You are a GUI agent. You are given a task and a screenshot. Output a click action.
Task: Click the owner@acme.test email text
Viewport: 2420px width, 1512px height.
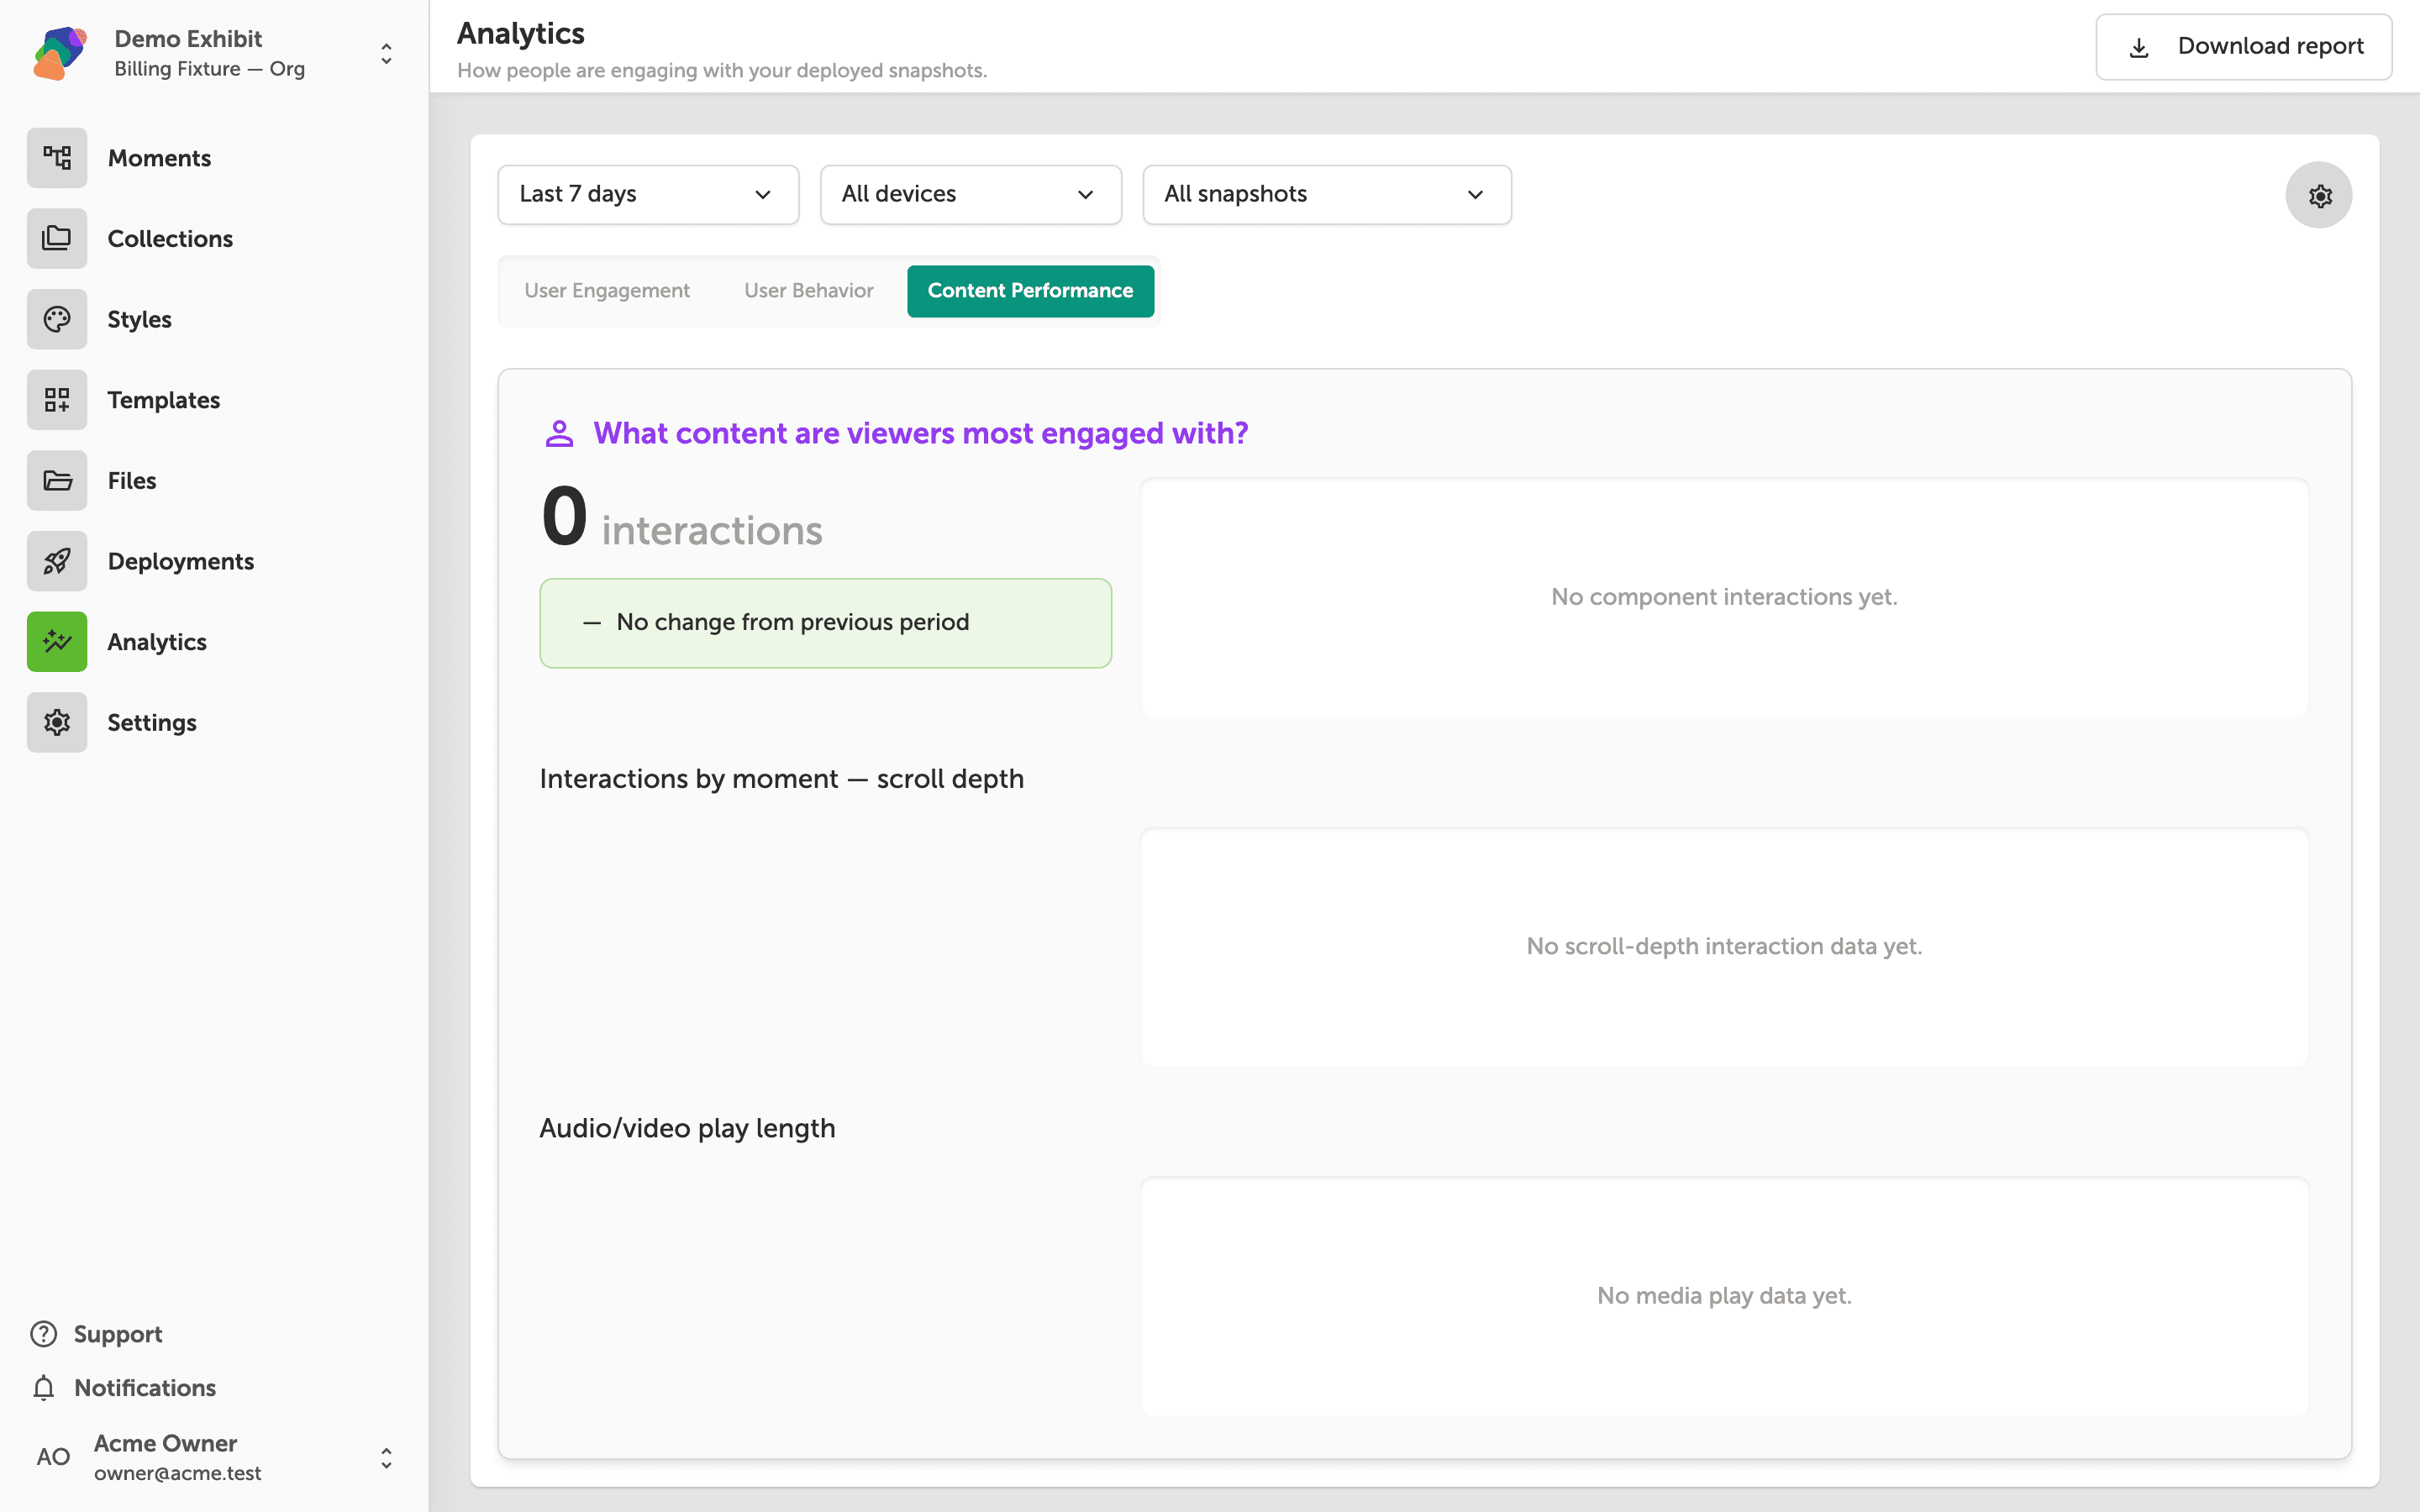coord(178,1474)
